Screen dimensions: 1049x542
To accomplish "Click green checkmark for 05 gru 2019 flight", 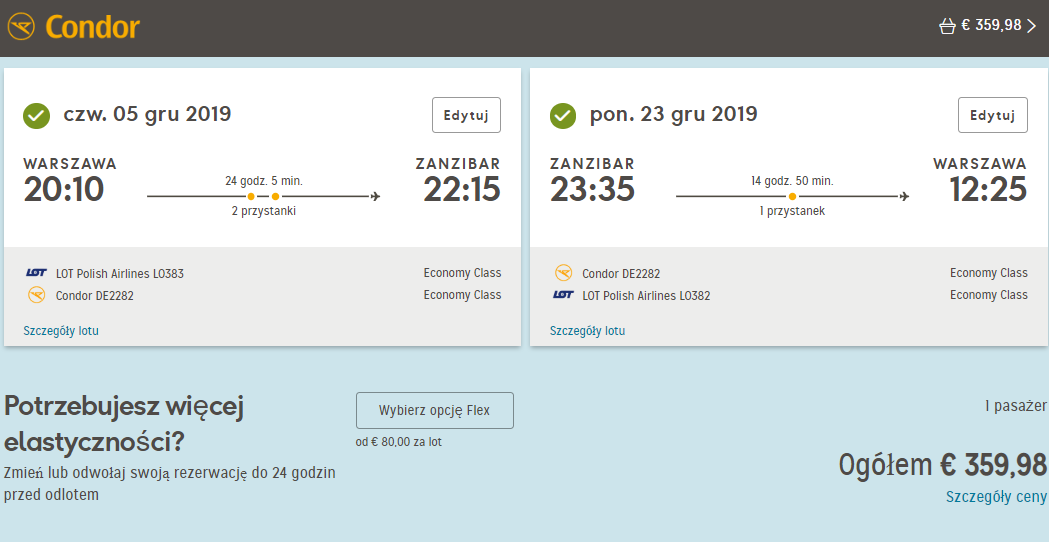I will tap(37, 116).
